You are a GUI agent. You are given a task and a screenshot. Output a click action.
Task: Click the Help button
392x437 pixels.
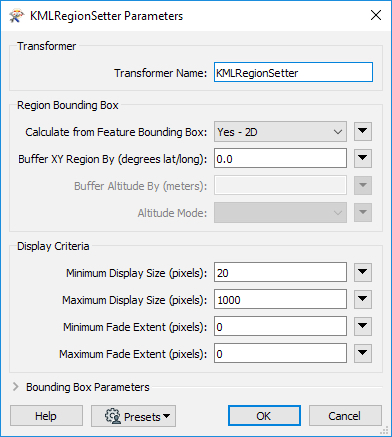click(x=46, y=416)
